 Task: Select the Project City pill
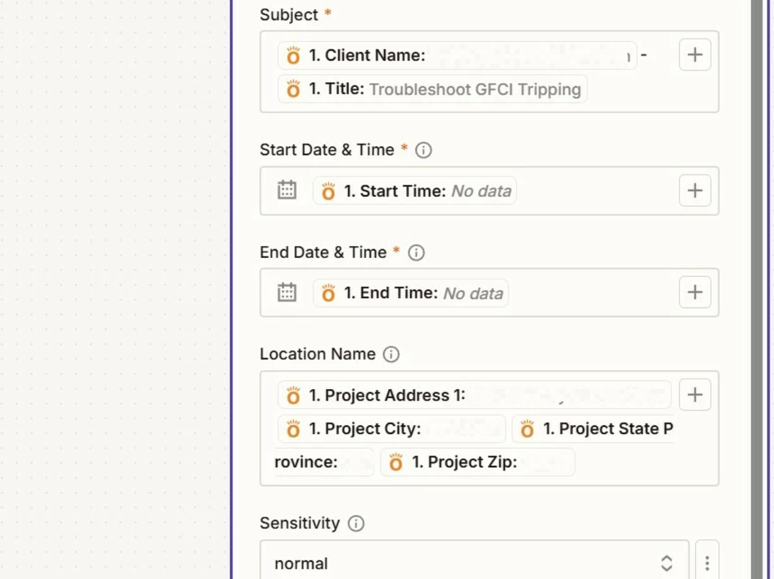click(x=391, y=429)
